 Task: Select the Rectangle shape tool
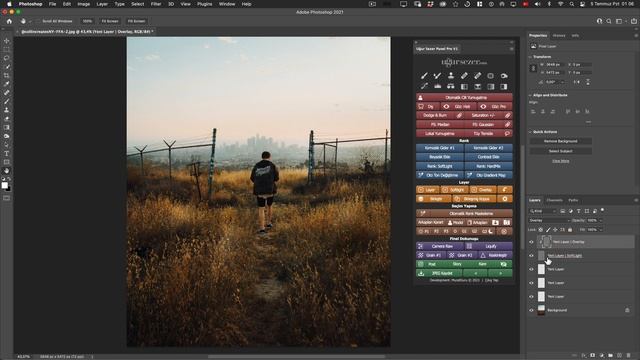pos(7,162)
